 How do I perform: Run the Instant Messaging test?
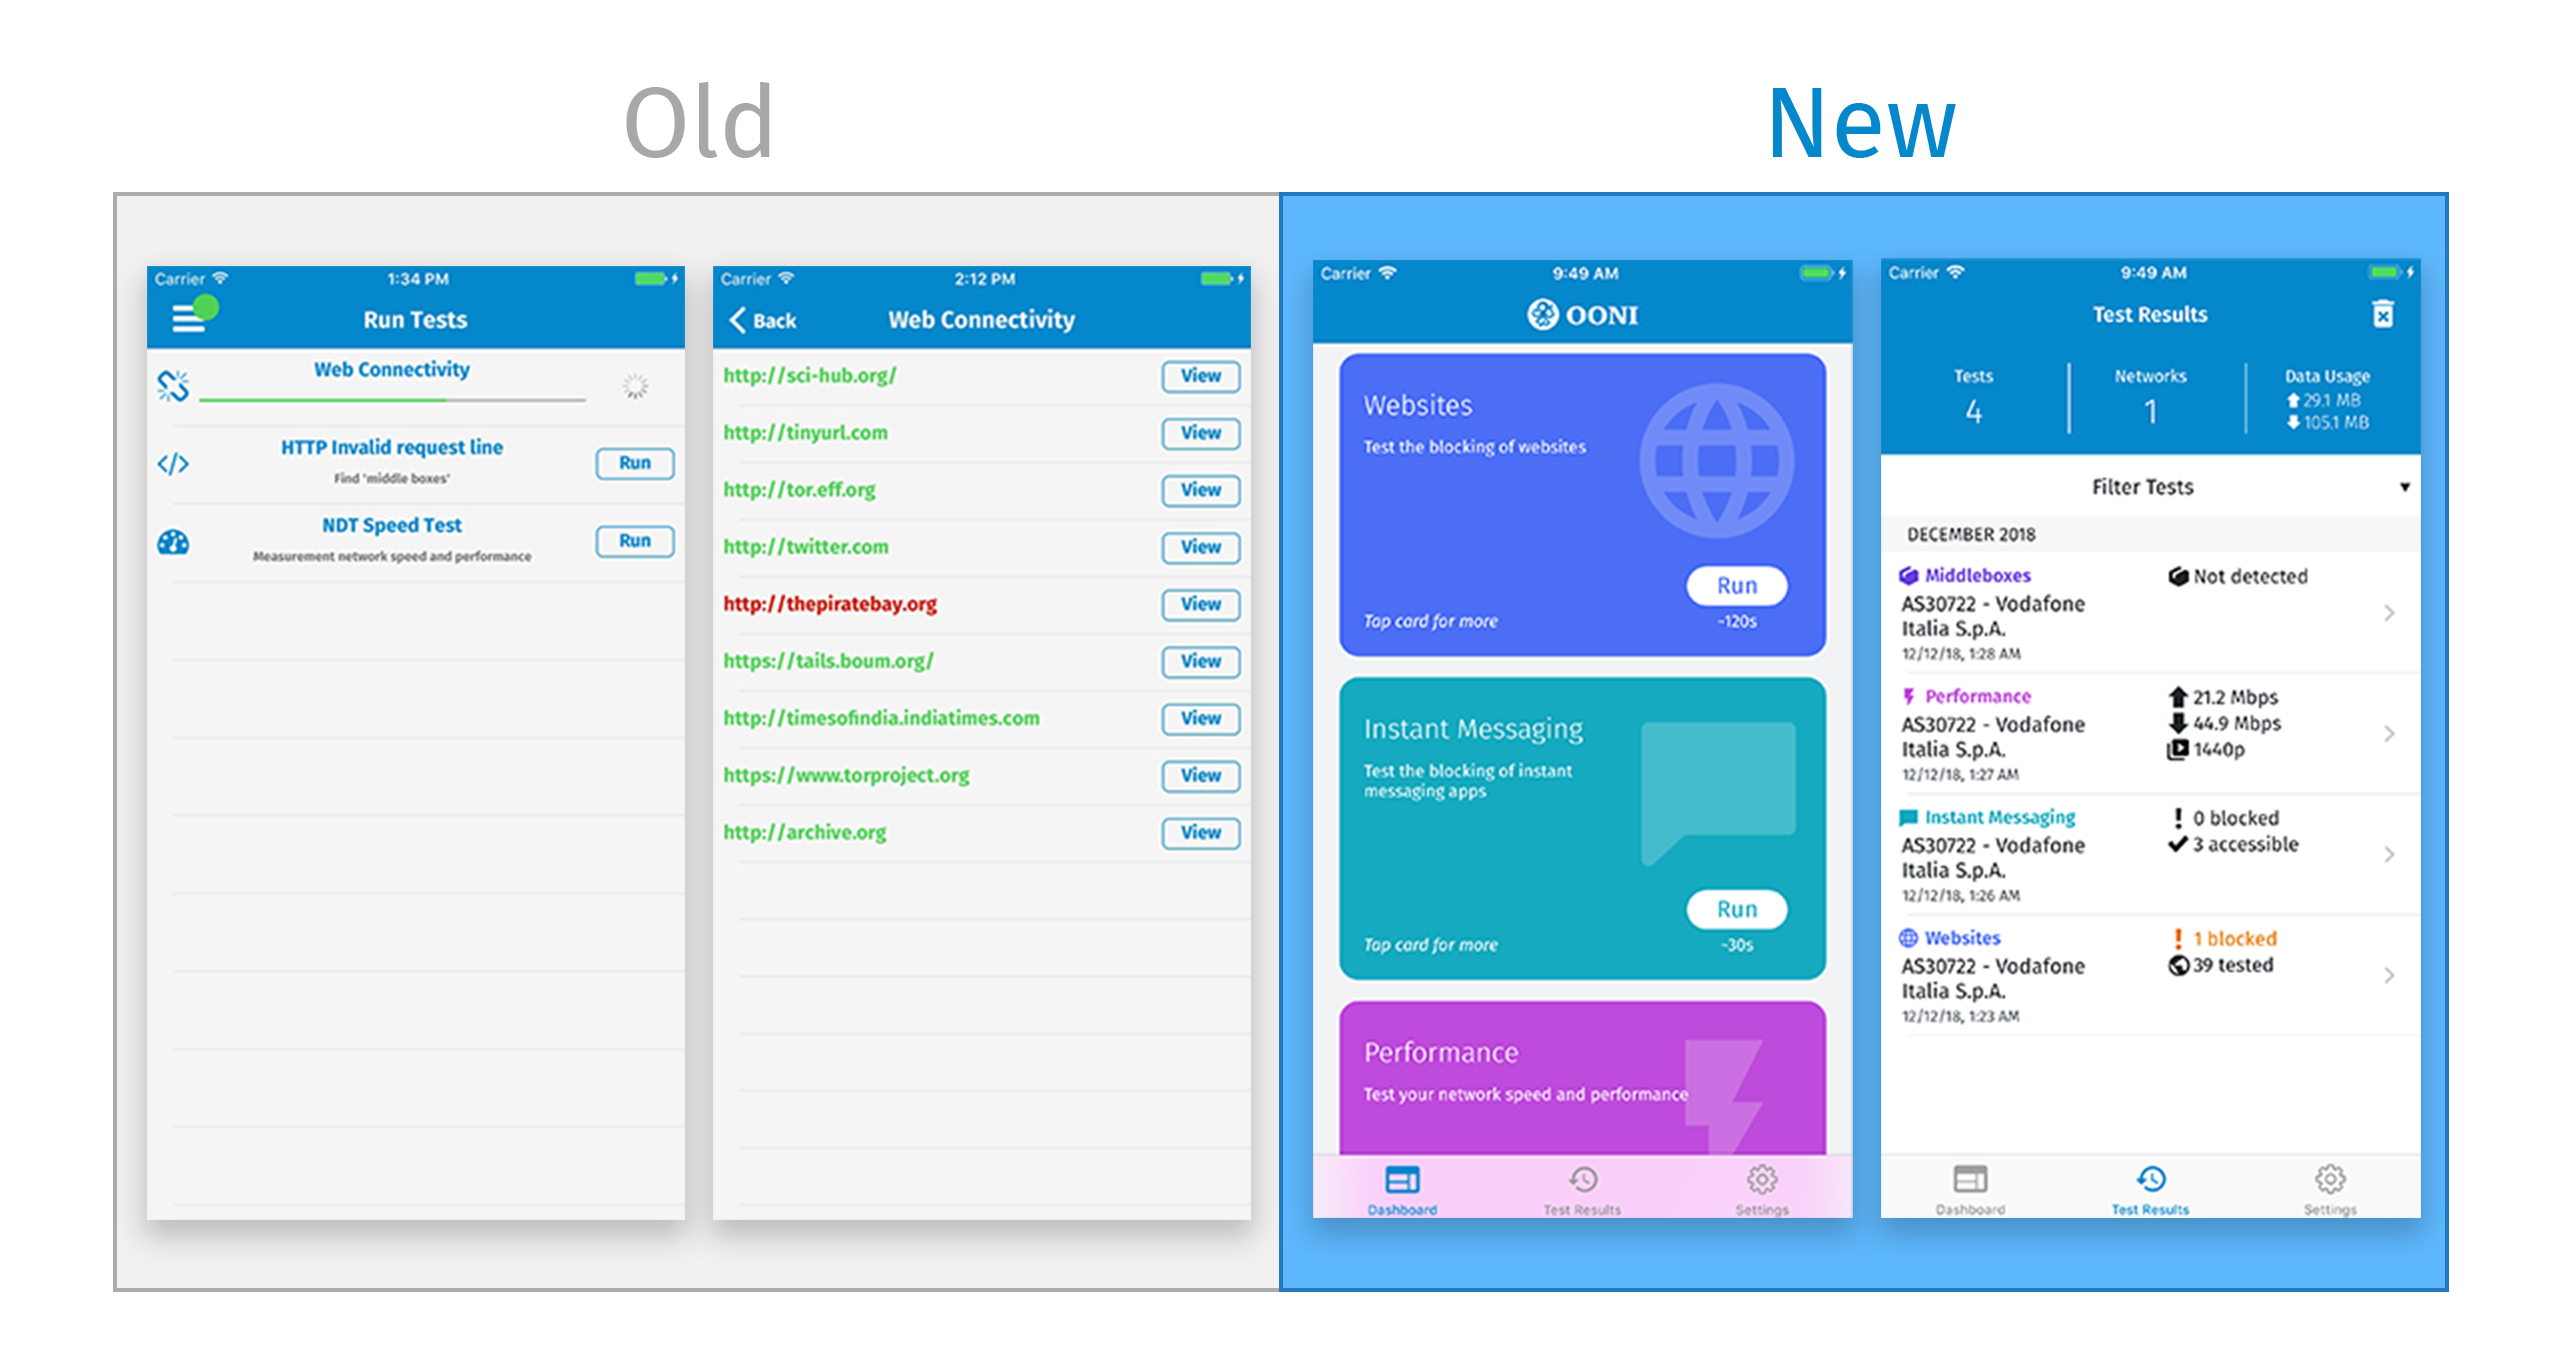coord(1739,909)
